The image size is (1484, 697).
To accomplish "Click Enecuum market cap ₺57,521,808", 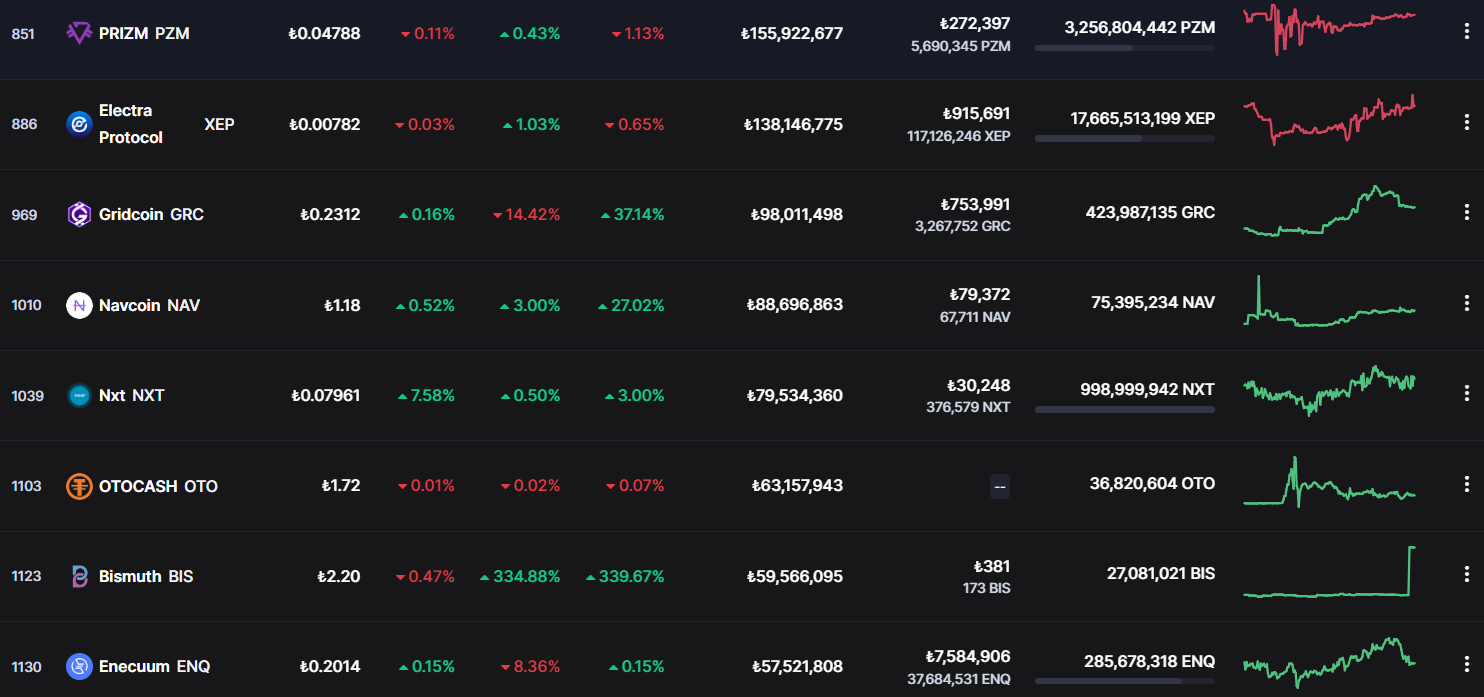I will coord(796,666).
